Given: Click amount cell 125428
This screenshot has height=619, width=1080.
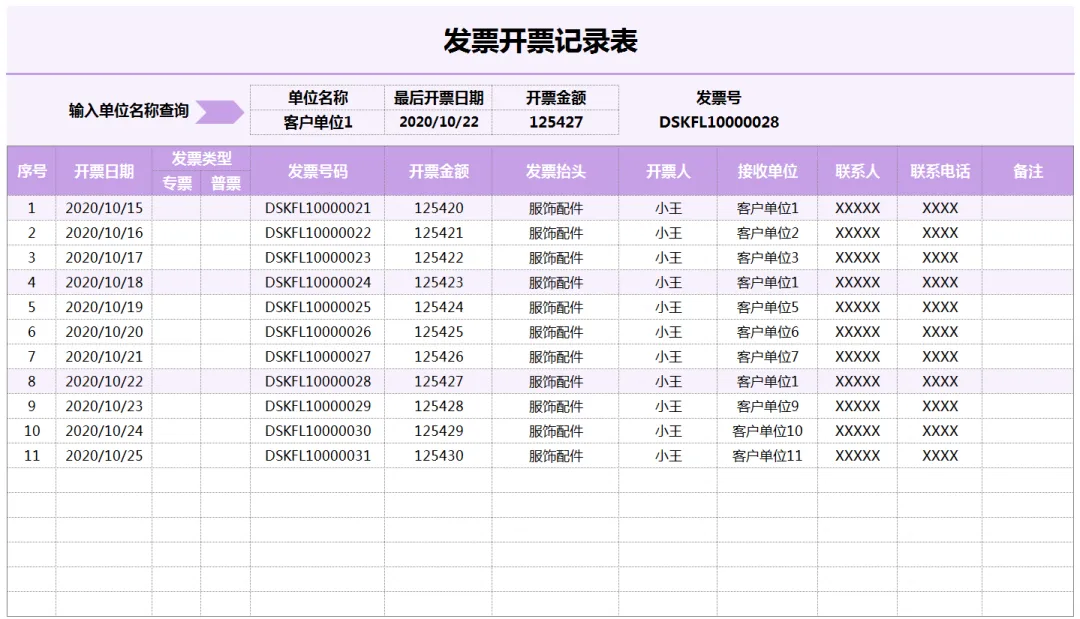Looking at the screenshot, I should (x=439, y=406).
